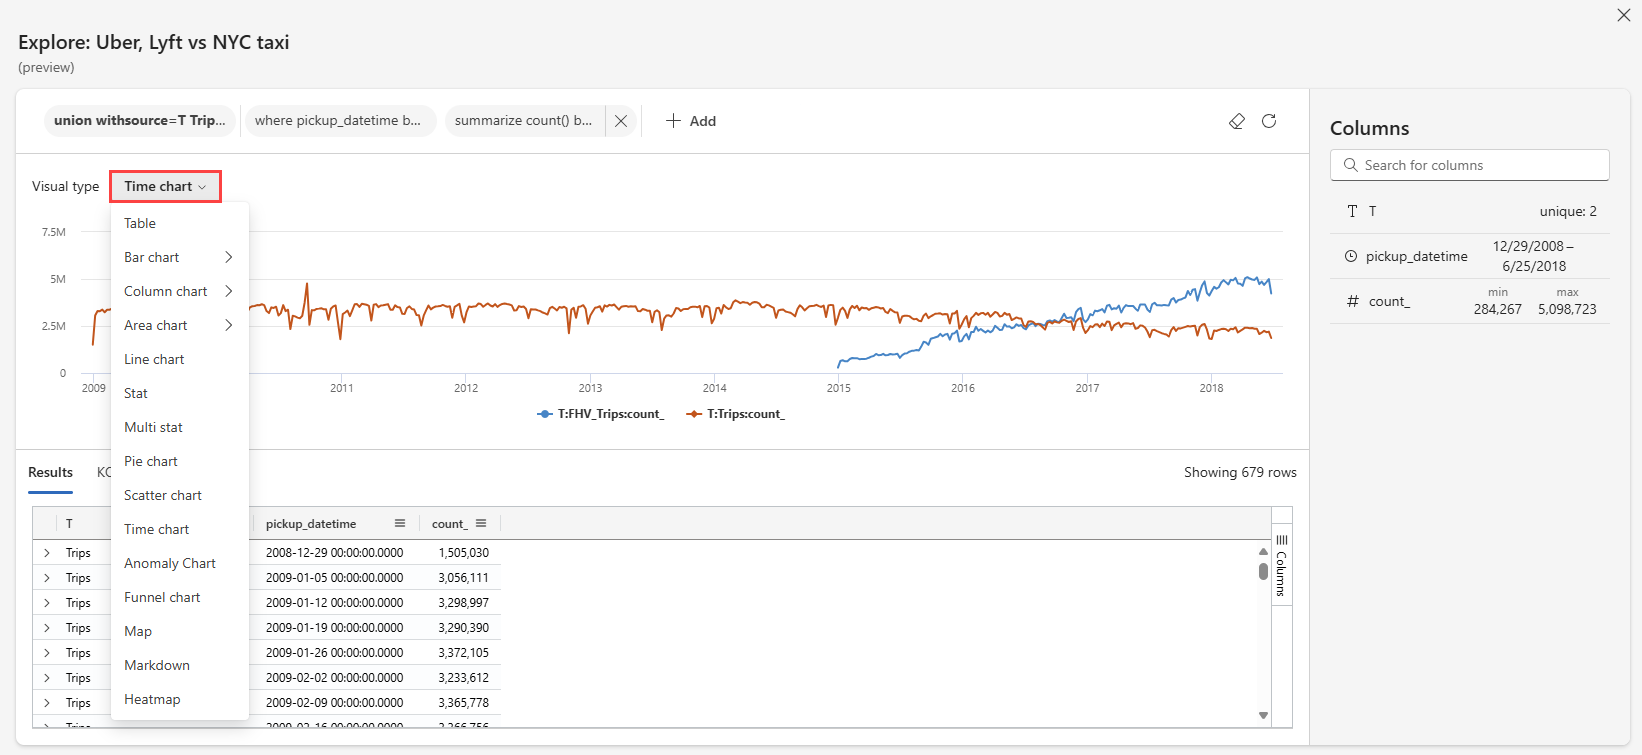
Task: Click the results grid scrollbar thumb
Action: click(x=1263, y=571)
